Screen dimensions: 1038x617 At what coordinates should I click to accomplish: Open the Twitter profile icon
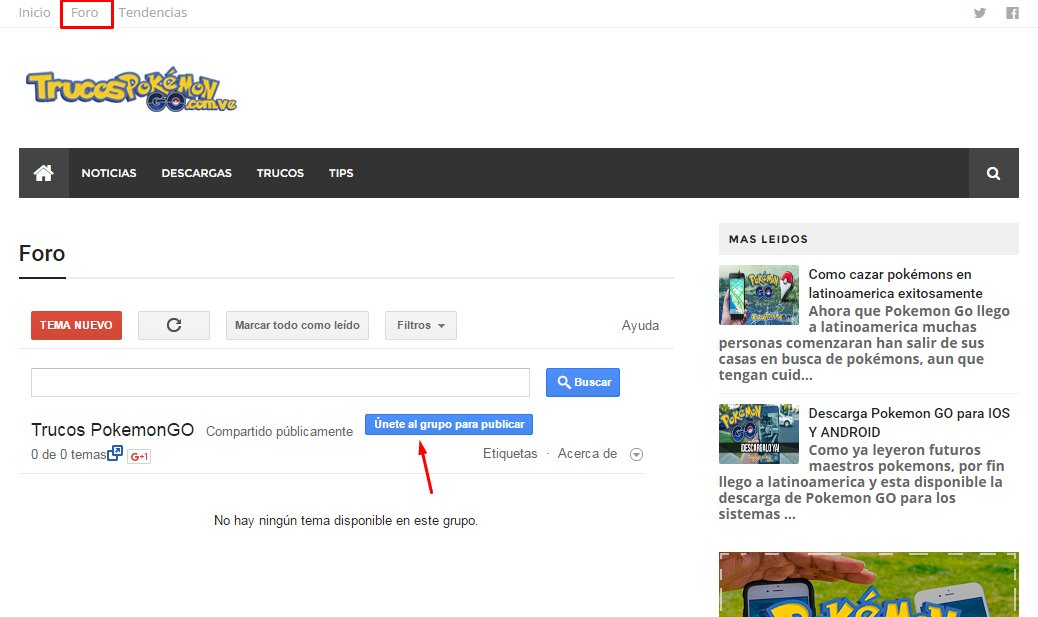tap(980, 13)
